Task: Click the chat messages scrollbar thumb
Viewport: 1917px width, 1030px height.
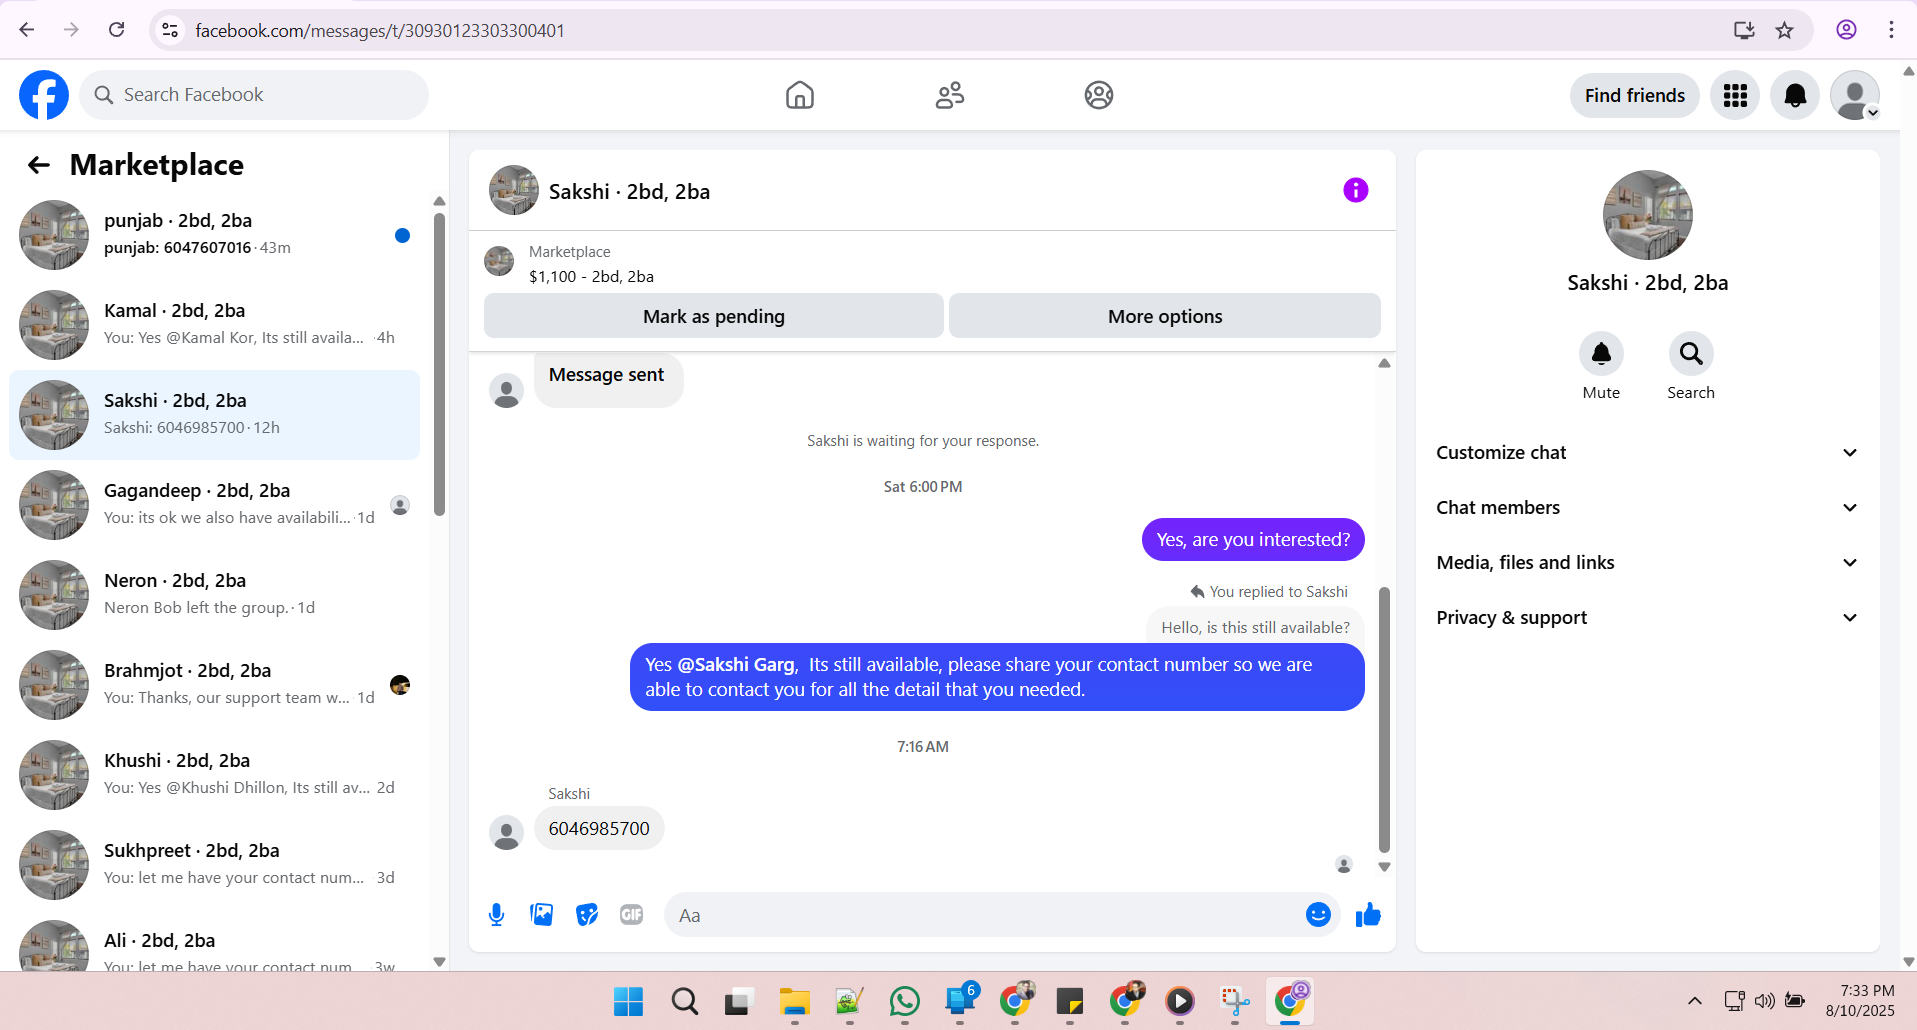Action: [1384, 720]
